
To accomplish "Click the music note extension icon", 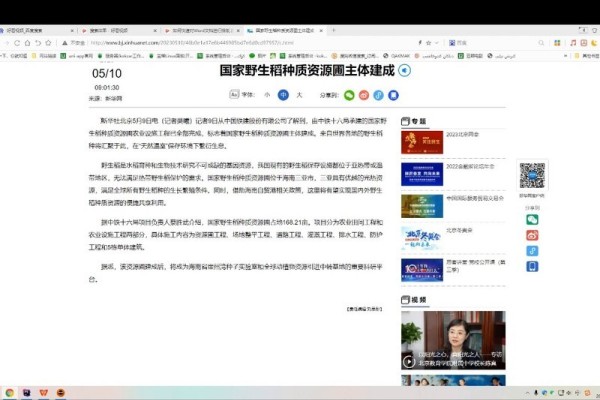I will pyautogui.click(x=573, y=43).
